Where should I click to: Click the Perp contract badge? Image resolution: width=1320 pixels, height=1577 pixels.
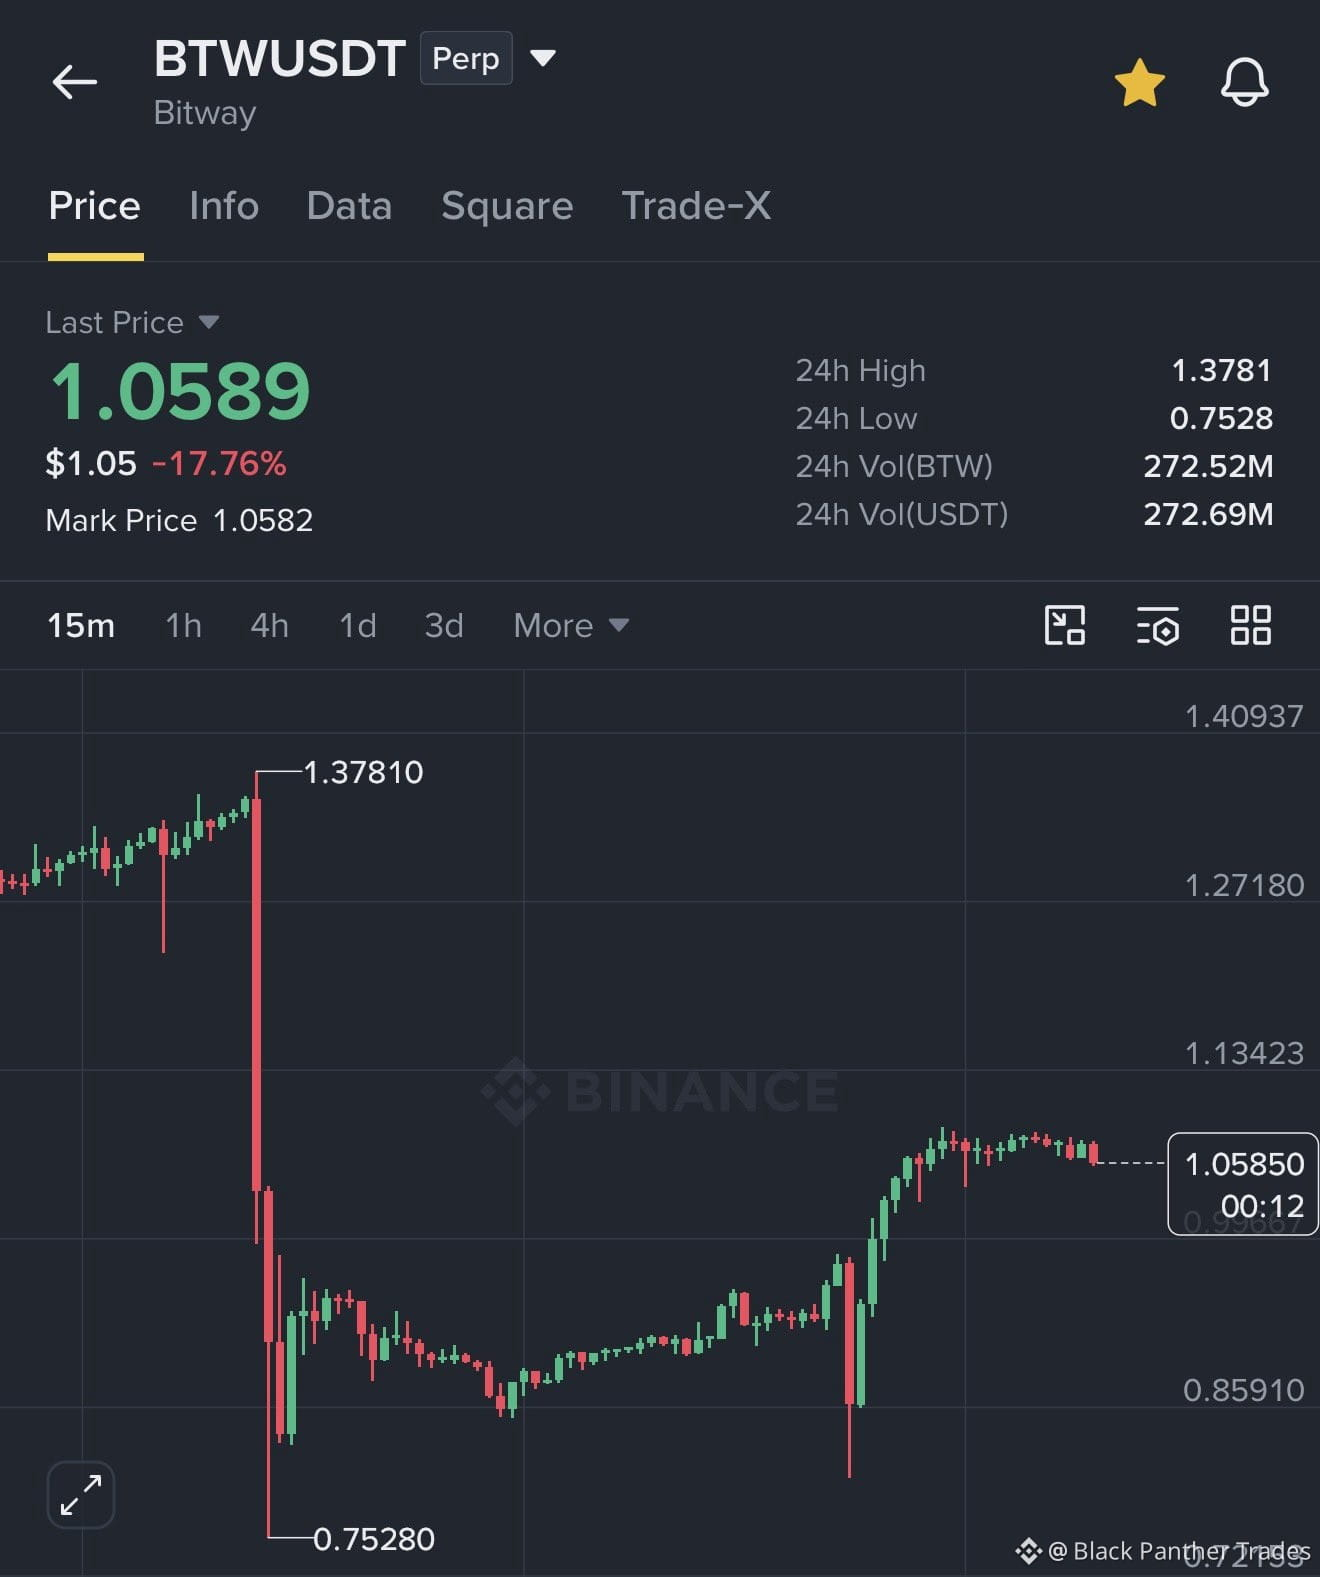[466, 58]
